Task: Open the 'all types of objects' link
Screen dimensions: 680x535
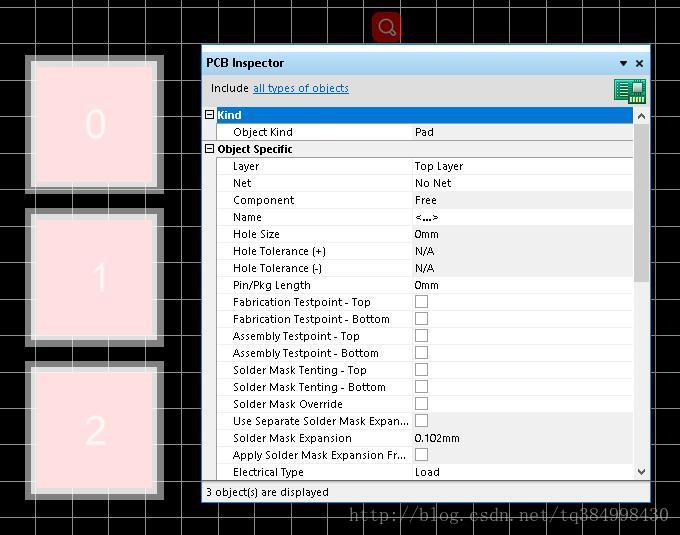Action: [301, 88]
